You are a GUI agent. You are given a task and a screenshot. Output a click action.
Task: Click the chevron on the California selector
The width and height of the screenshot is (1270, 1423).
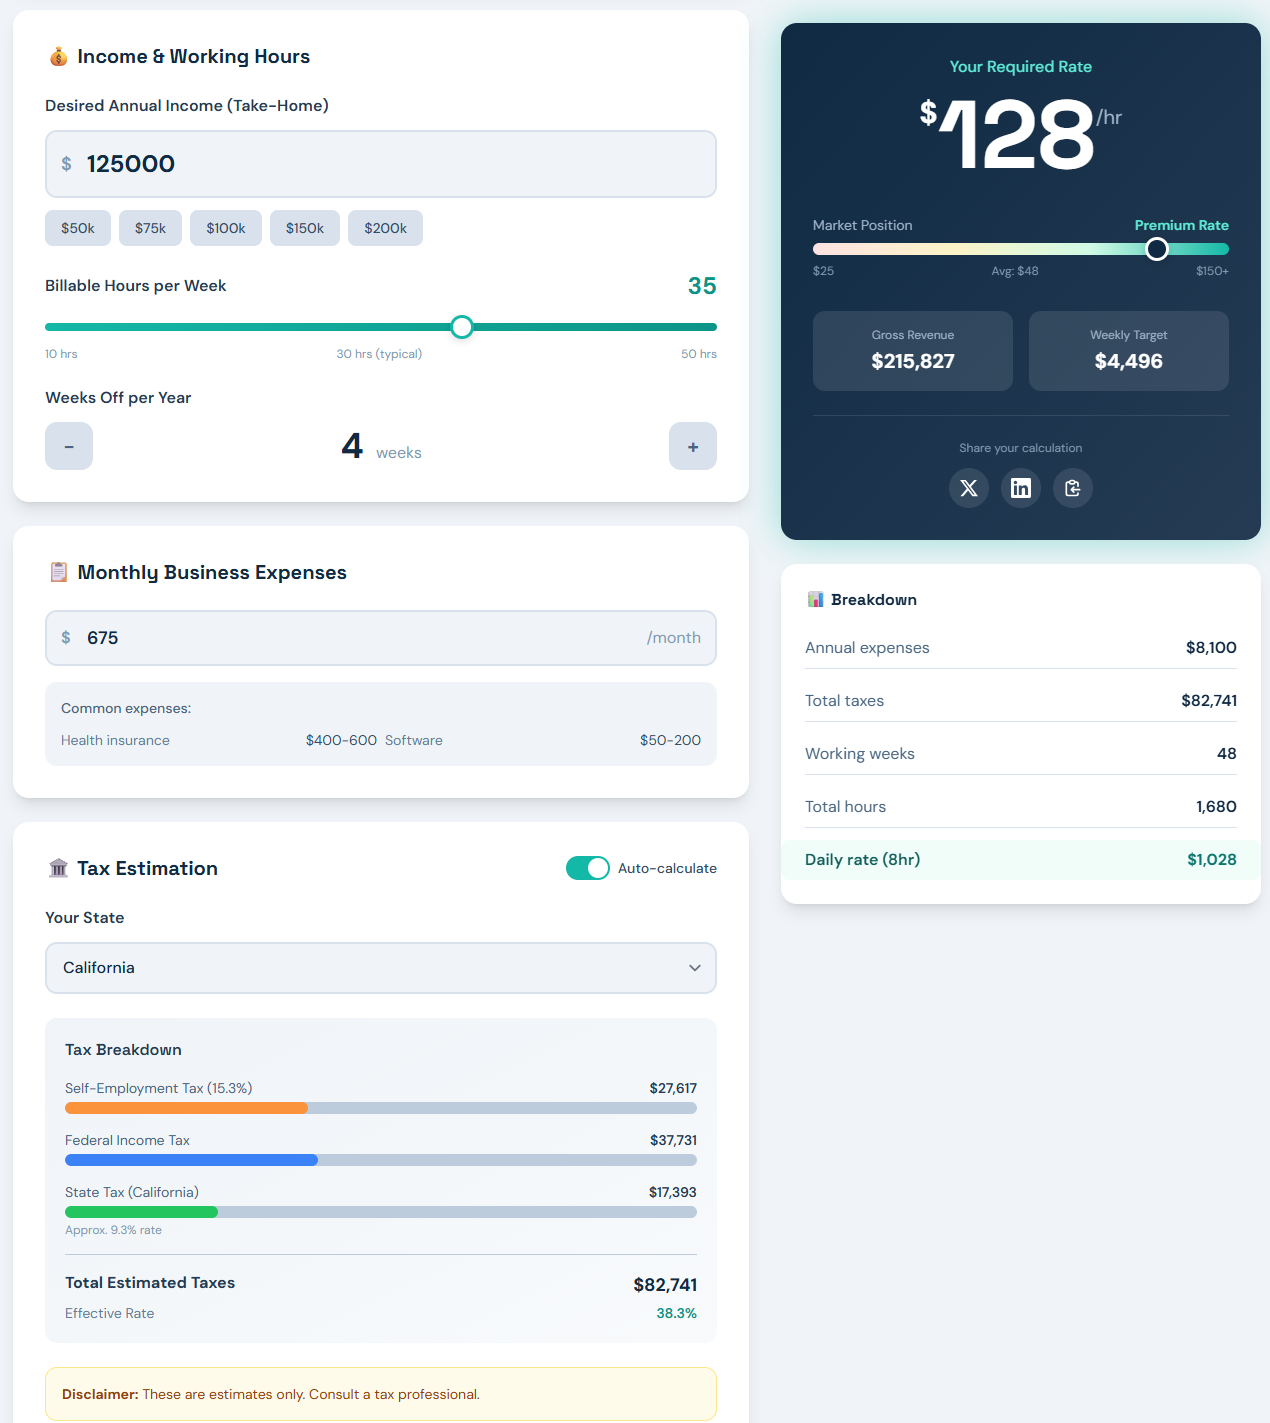(694, 968)
